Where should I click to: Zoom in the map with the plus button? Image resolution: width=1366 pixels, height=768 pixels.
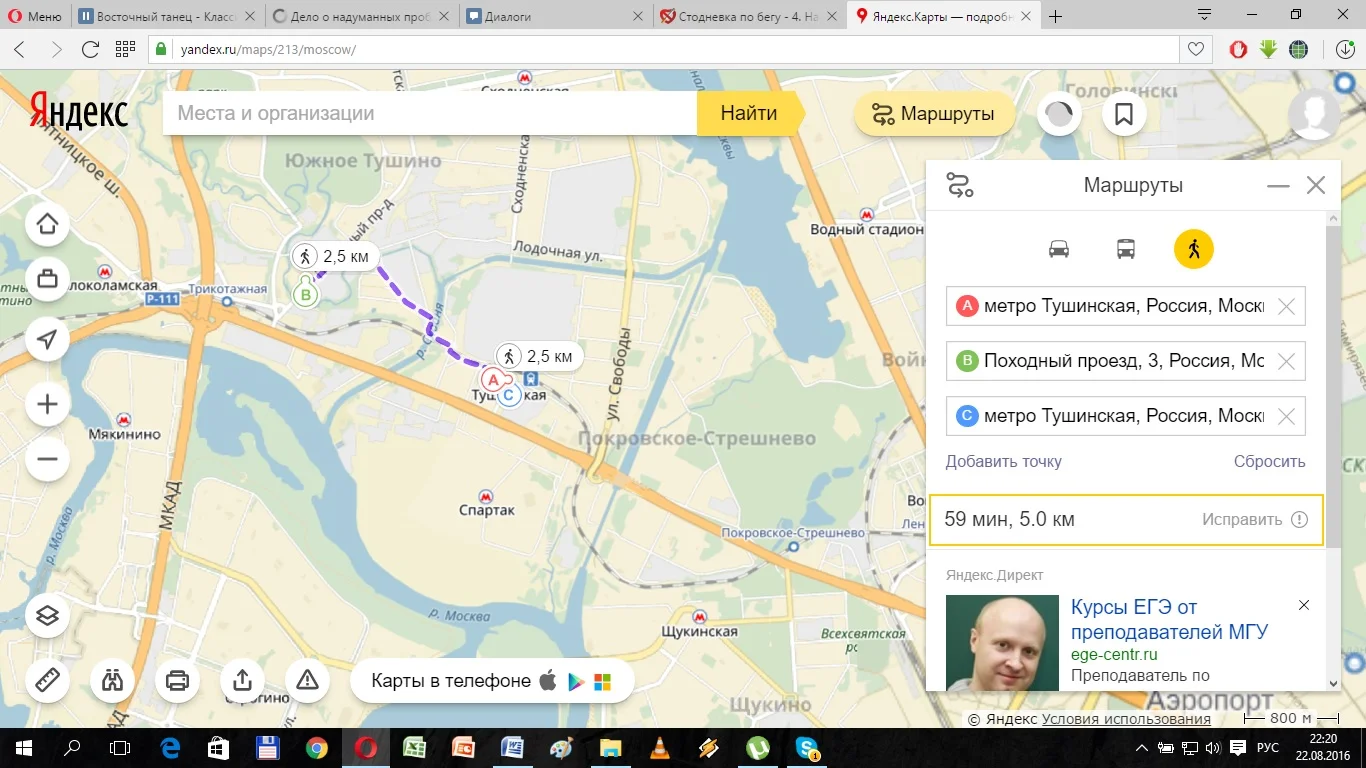point(47,405)
